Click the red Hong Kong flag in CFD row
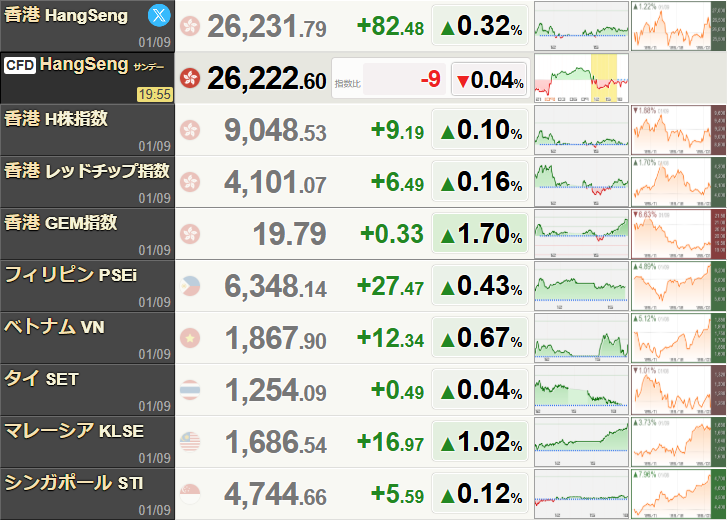The height and width of the screenshot is (520, 727). pyautogui.click(x=190, y=78)
